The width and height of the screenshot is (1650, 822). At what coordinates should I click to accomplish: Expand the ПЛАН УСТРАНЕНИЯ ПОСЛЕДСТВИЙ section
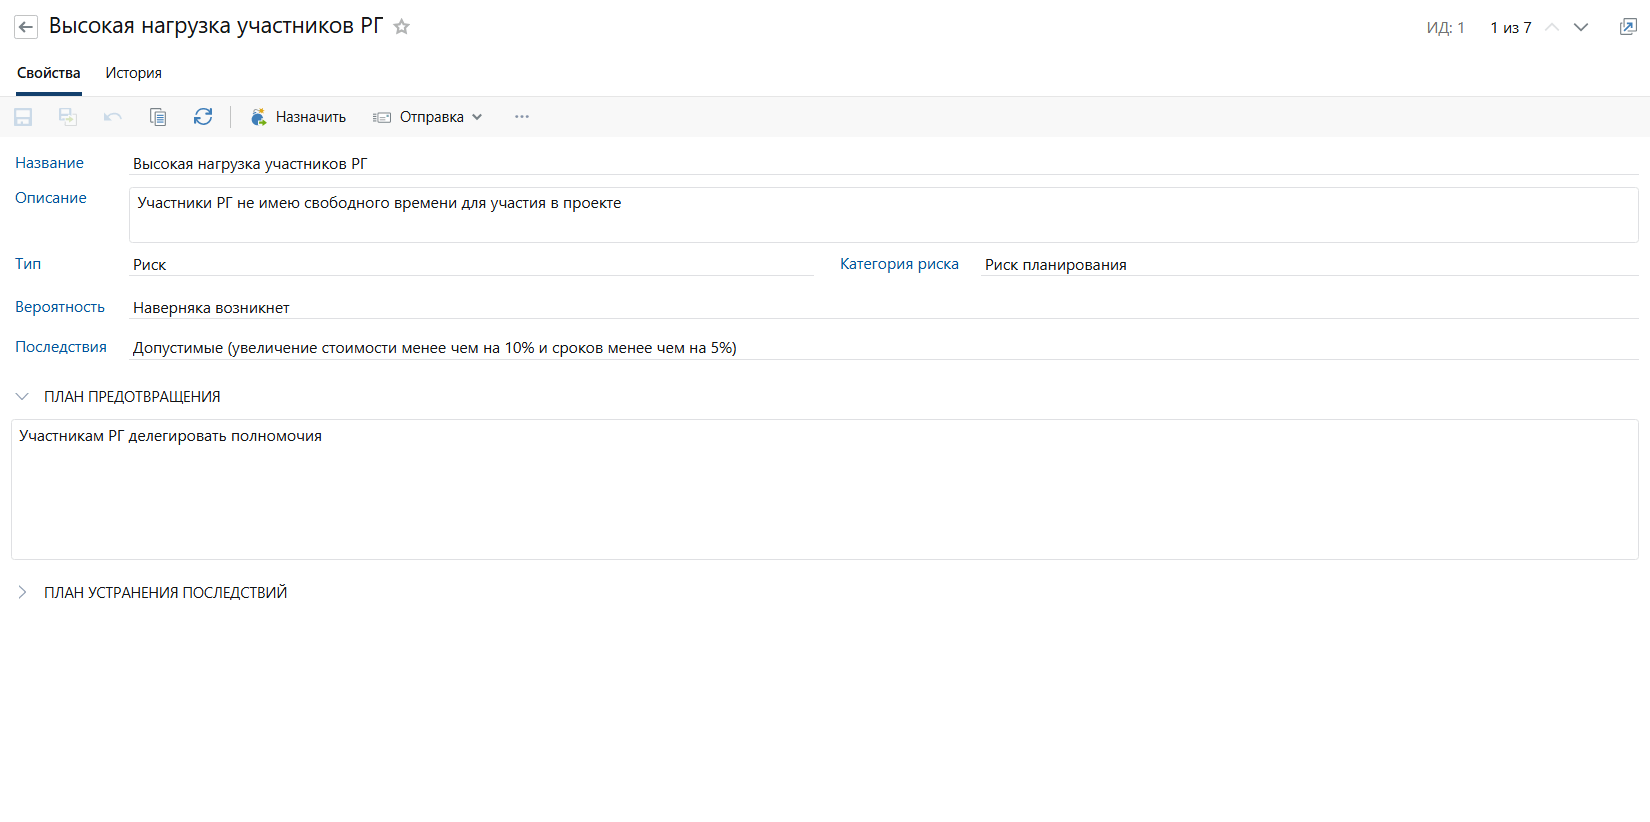22,593
